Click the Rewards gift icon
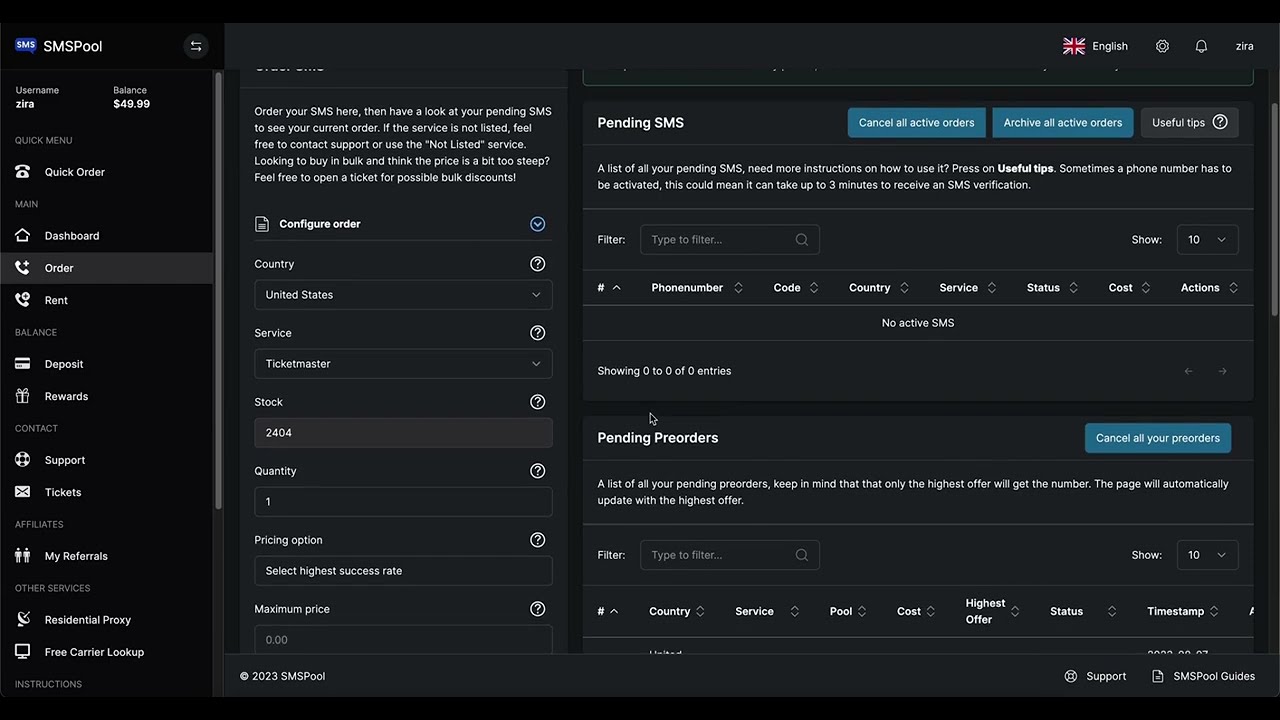 pos(23,396)
